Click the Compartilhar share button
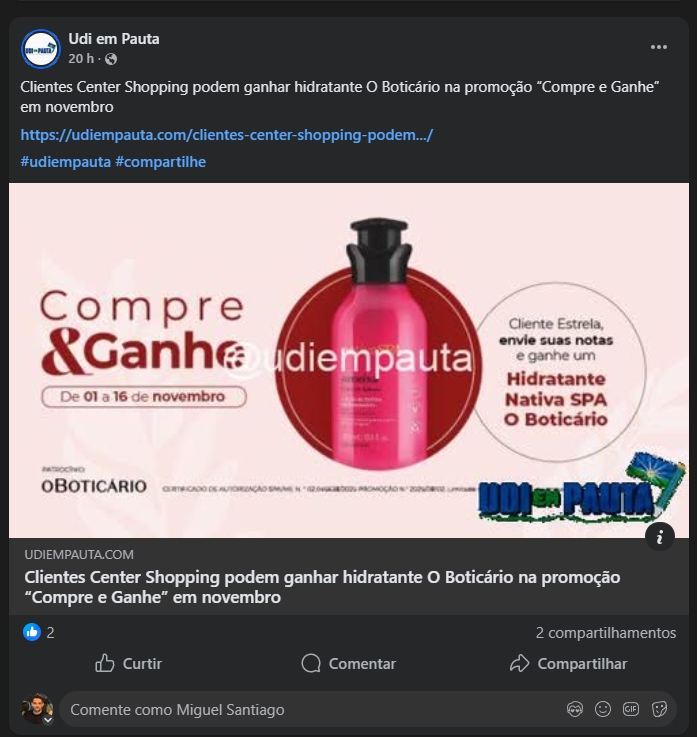 pyautogui.click(x=568, y=664)
